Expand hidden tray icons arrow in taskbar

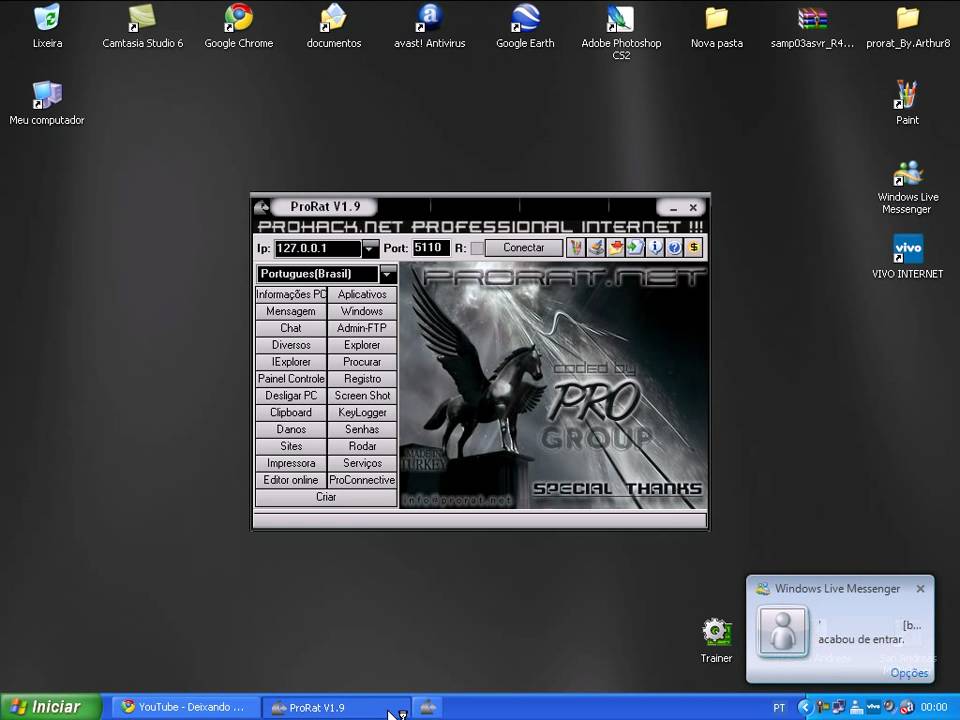point(804,707)
